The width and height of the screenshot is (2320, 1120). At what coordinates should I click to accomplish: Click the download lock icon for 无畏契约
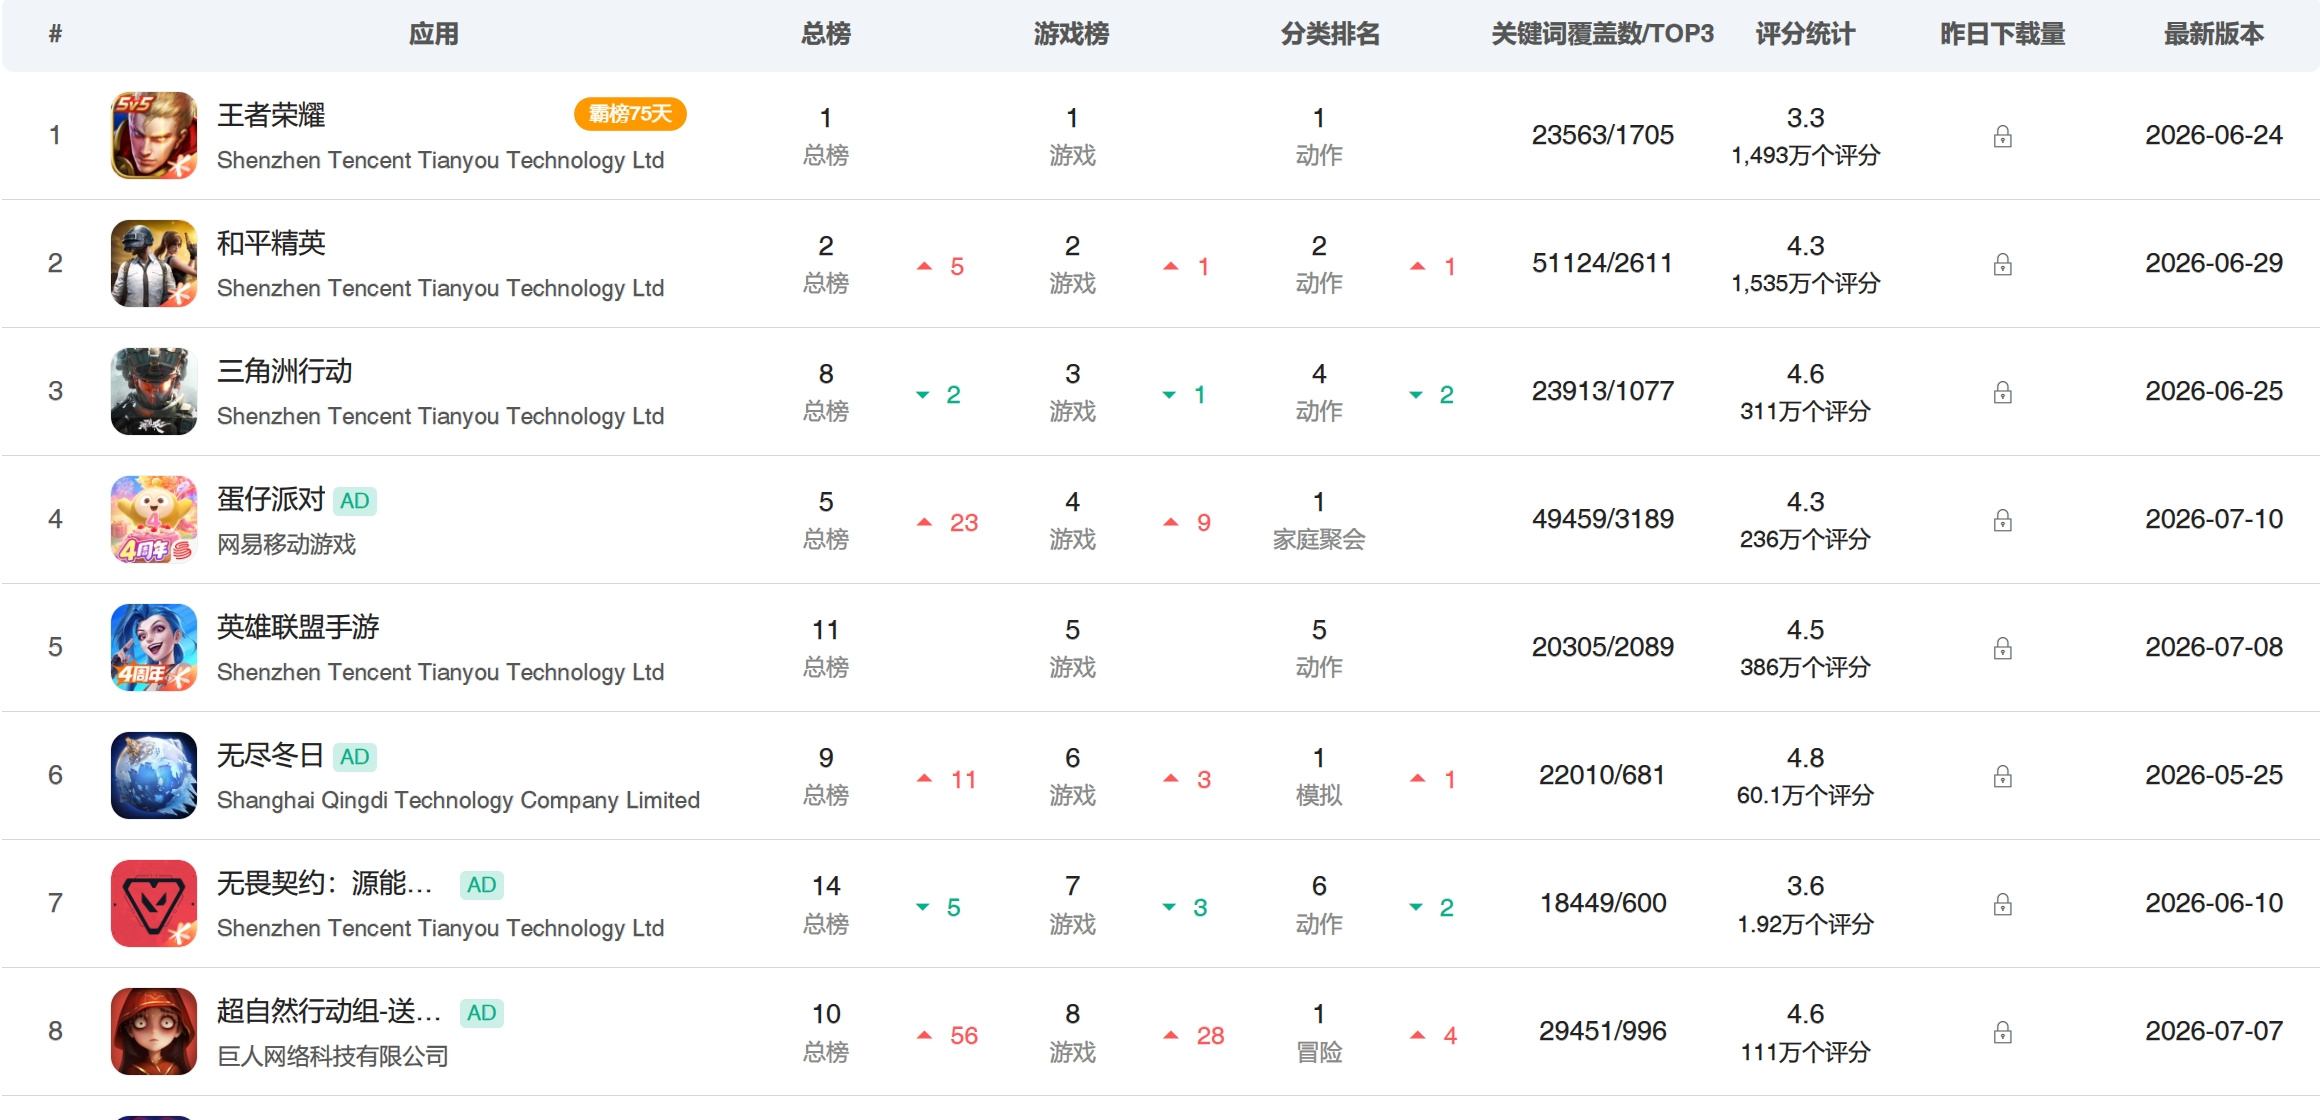[x=2002, y=904]
